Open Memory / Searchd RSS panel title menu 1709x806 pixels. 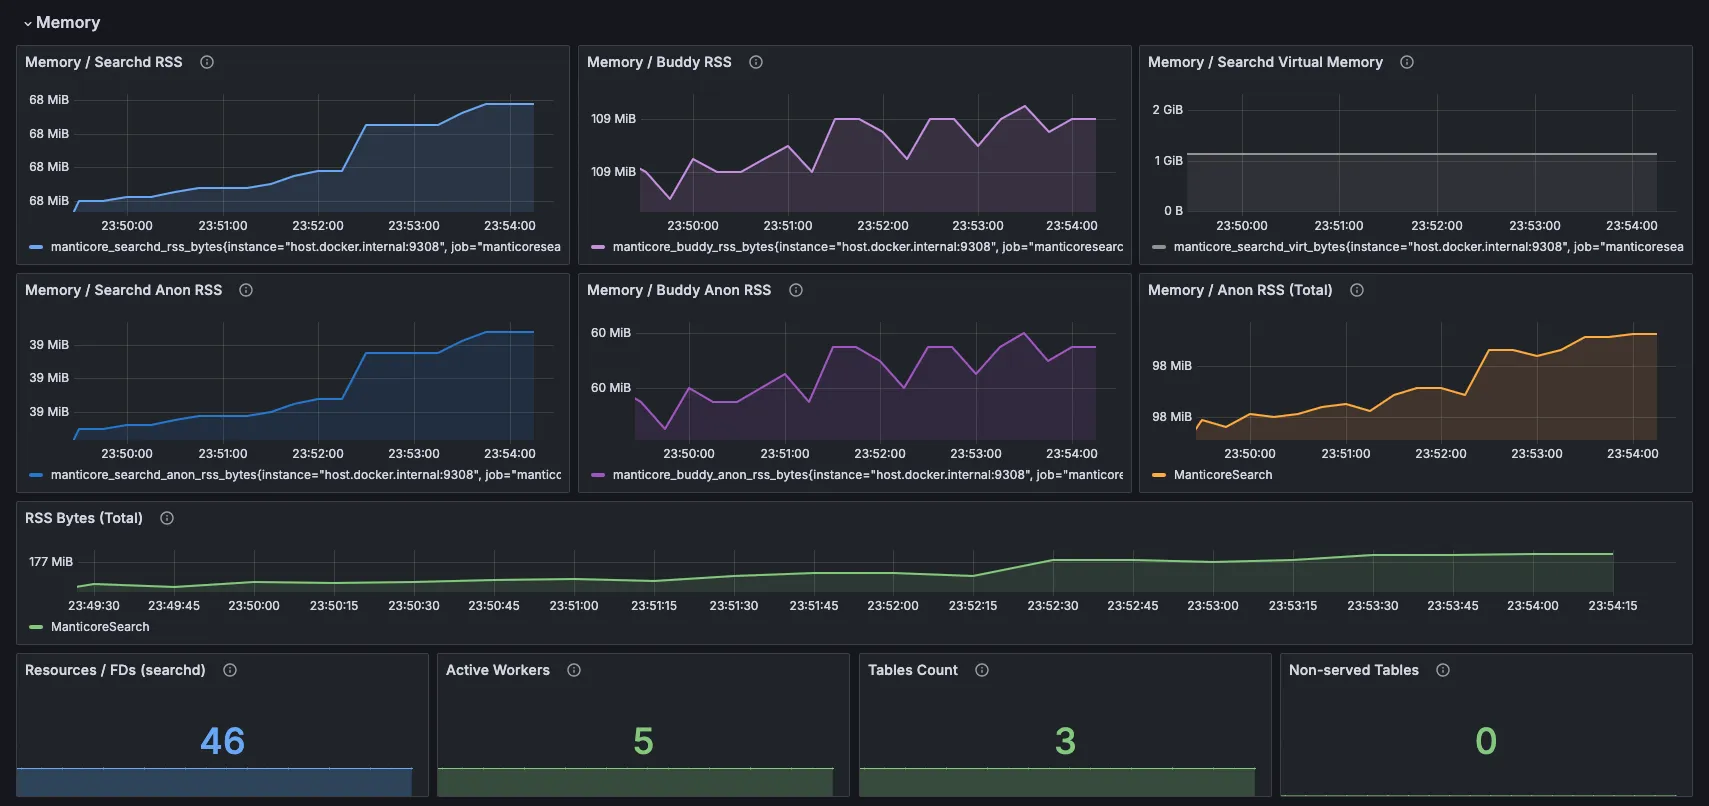tap(104, 62)
